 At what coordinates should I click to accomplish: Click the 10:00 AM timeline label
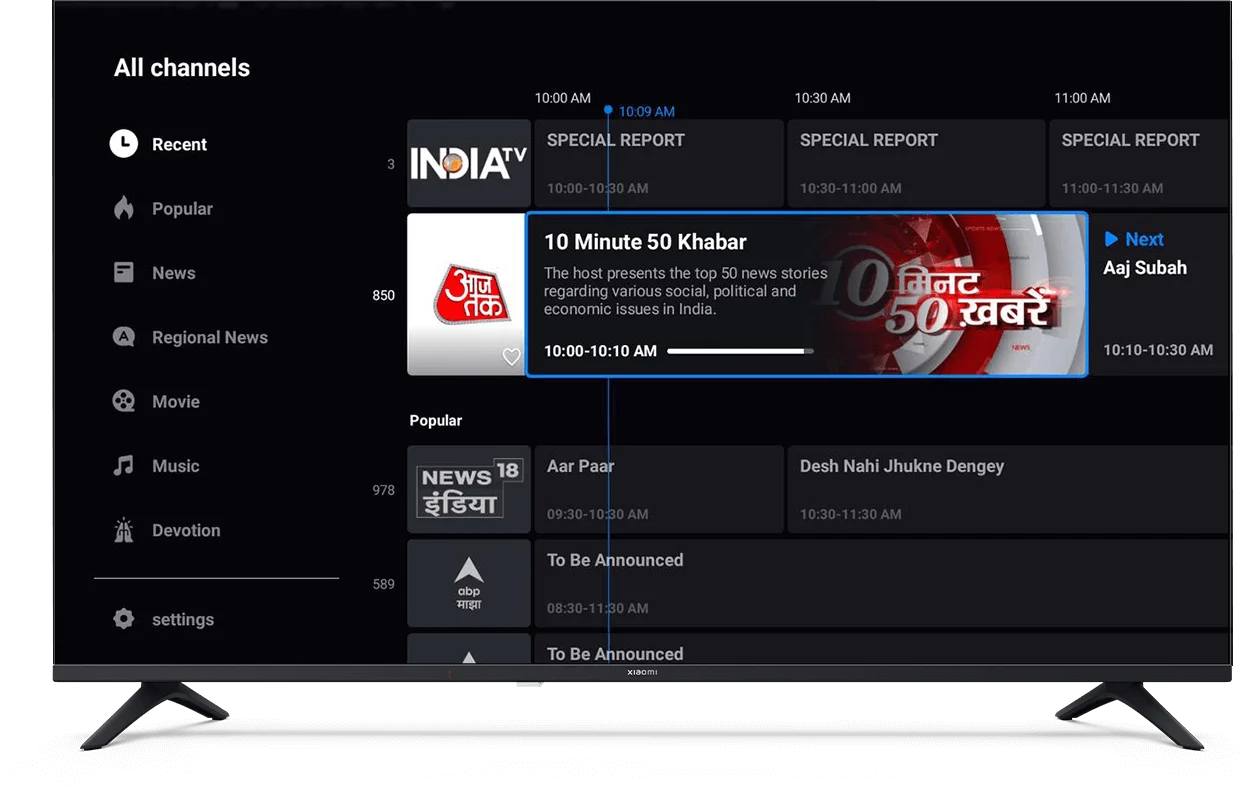(x=563, y=98)
